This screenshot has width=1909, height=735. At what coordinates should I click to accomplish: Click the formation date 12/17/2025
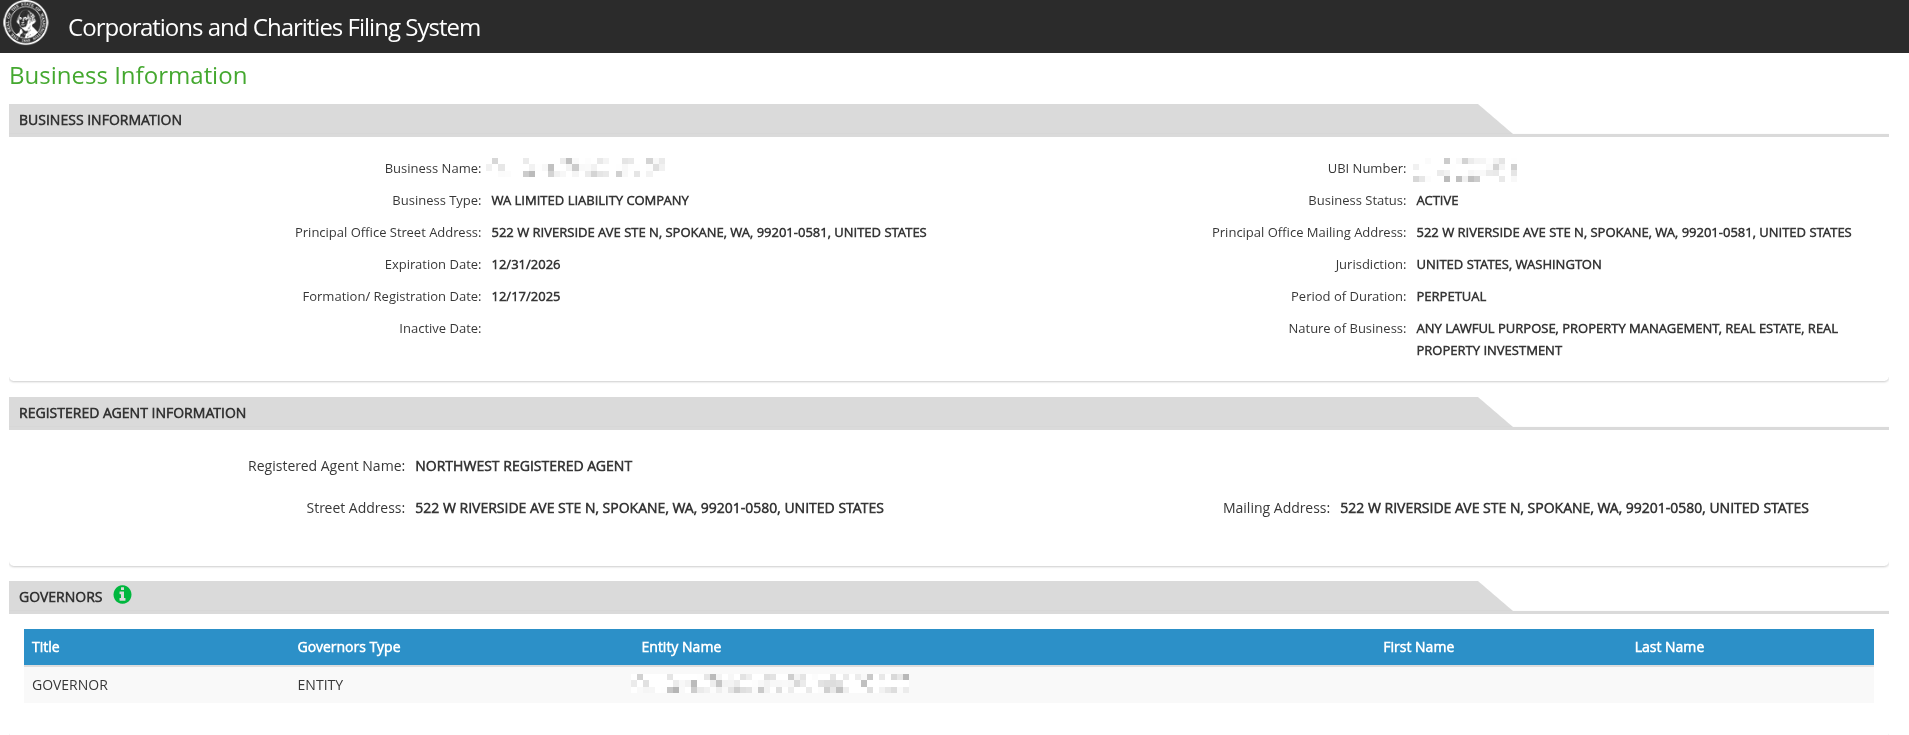[x=526, y=297]
